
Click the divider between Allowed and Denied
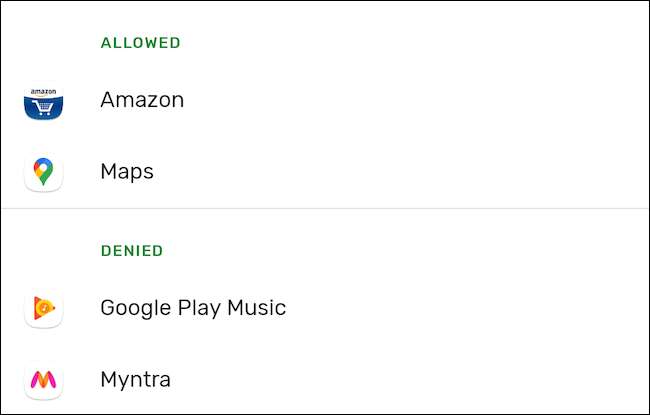(x=325, y=209)
